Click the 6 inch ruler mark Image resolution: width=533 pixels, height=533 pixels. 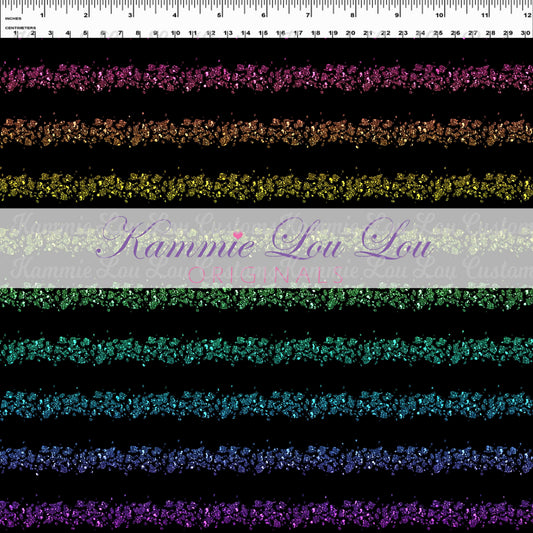point(263,15)
